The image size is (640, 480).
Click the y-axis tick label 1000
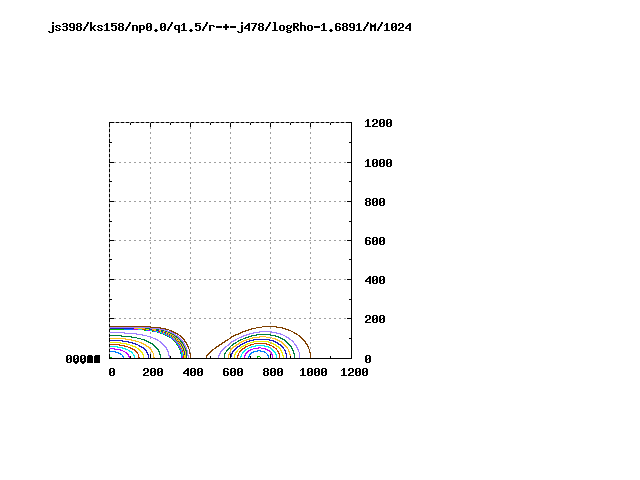coord(378,163)
